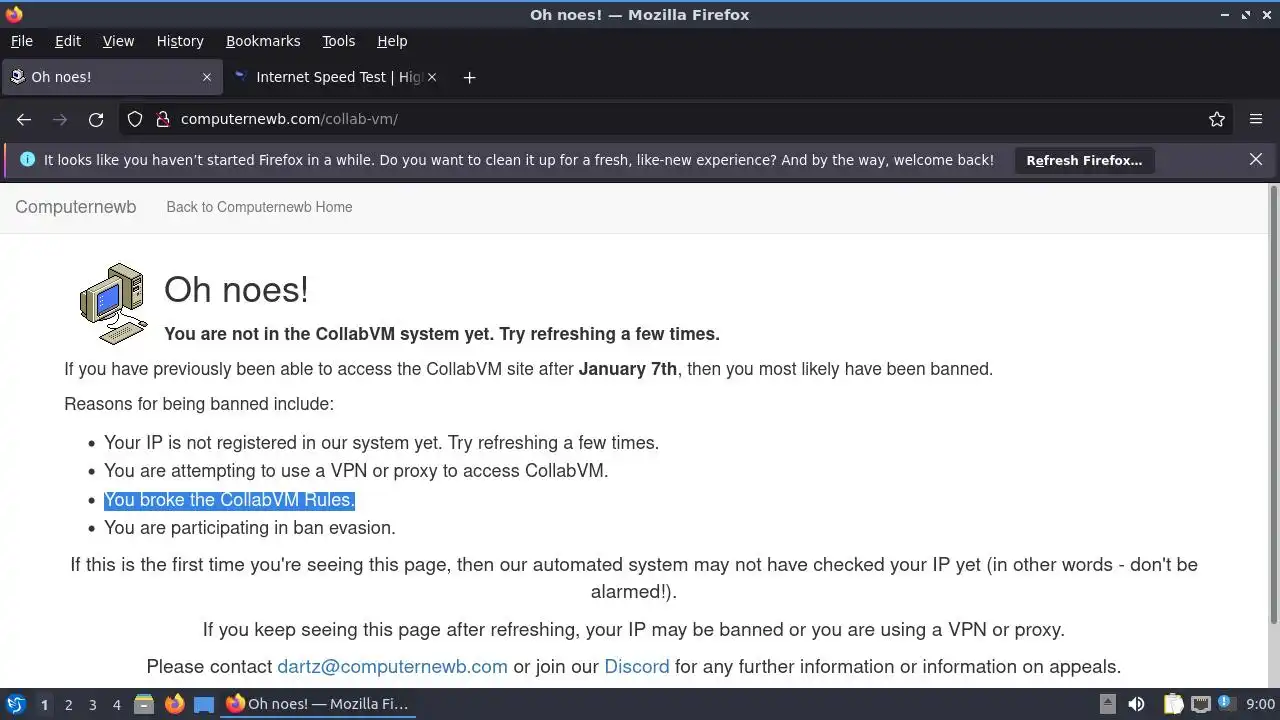Click the "Oh noes!" page heading
The image size is (1280, 720).
pyautogui.click(x=236, y=290)
